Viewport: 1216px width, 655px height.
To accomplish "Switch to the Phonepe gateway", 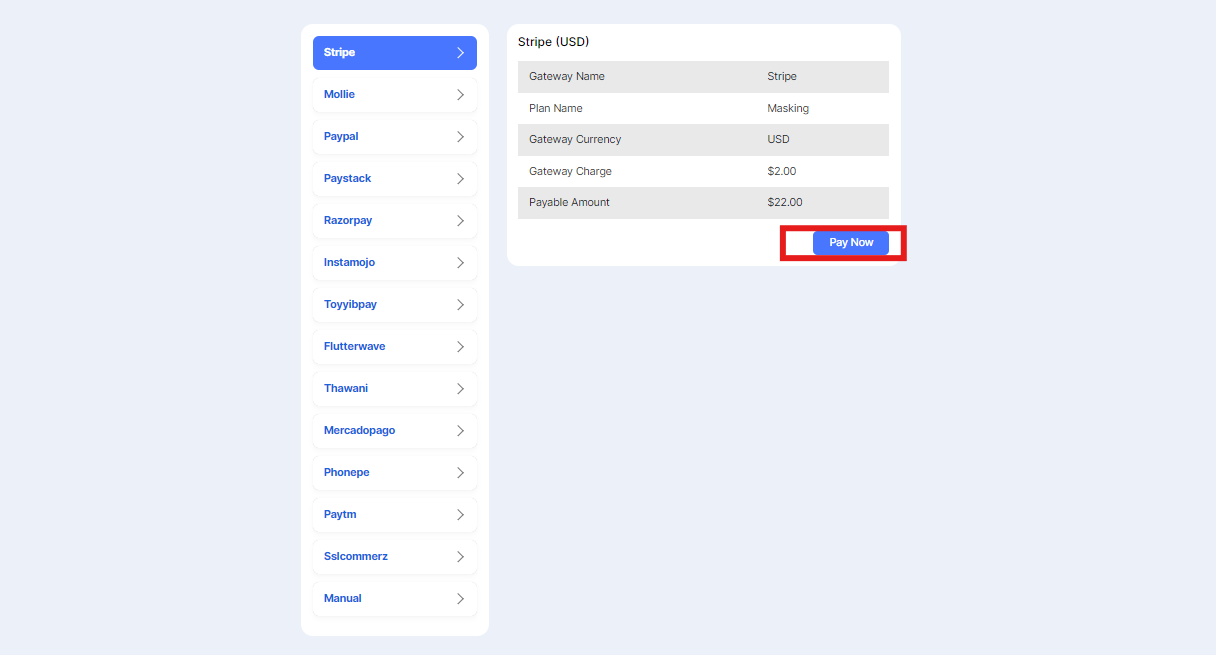I will click(x=395, y=473).
